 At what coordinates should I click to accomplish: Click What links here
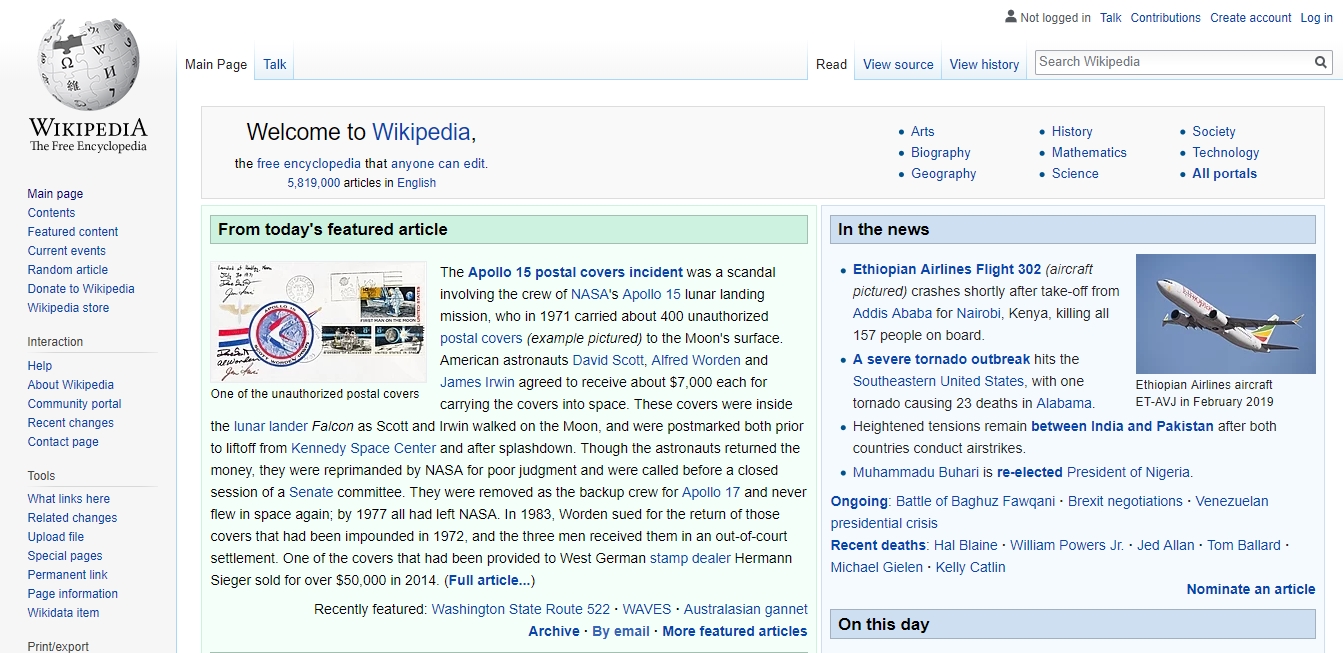point(69,499)
